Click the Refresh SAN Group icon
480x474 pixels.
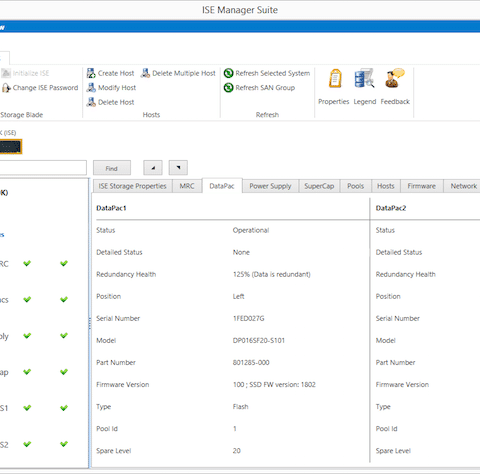coord(228,88)
